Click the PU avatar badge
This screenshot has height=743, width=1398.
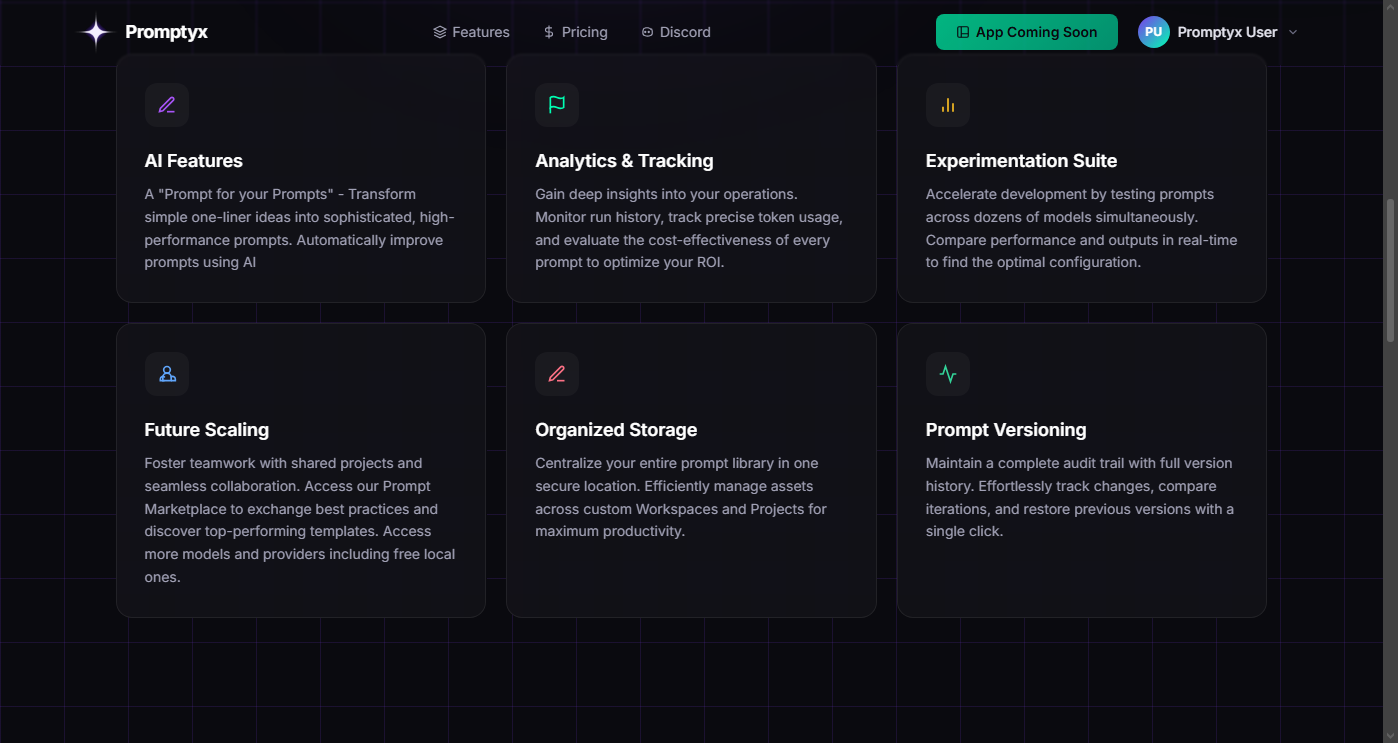[x=1153, y=31]
